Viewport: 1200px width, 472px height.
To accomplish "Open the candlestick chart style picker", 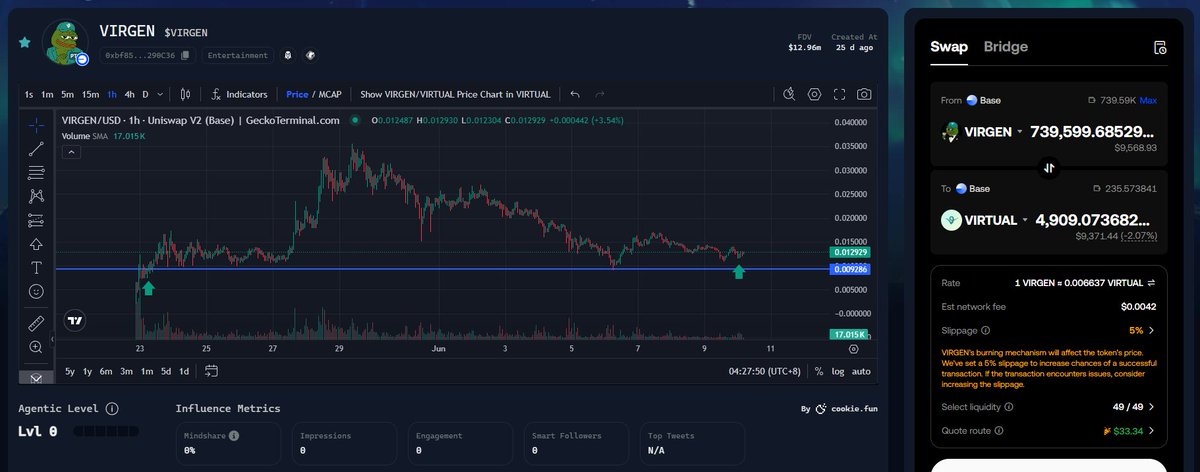I will [185, 94].
